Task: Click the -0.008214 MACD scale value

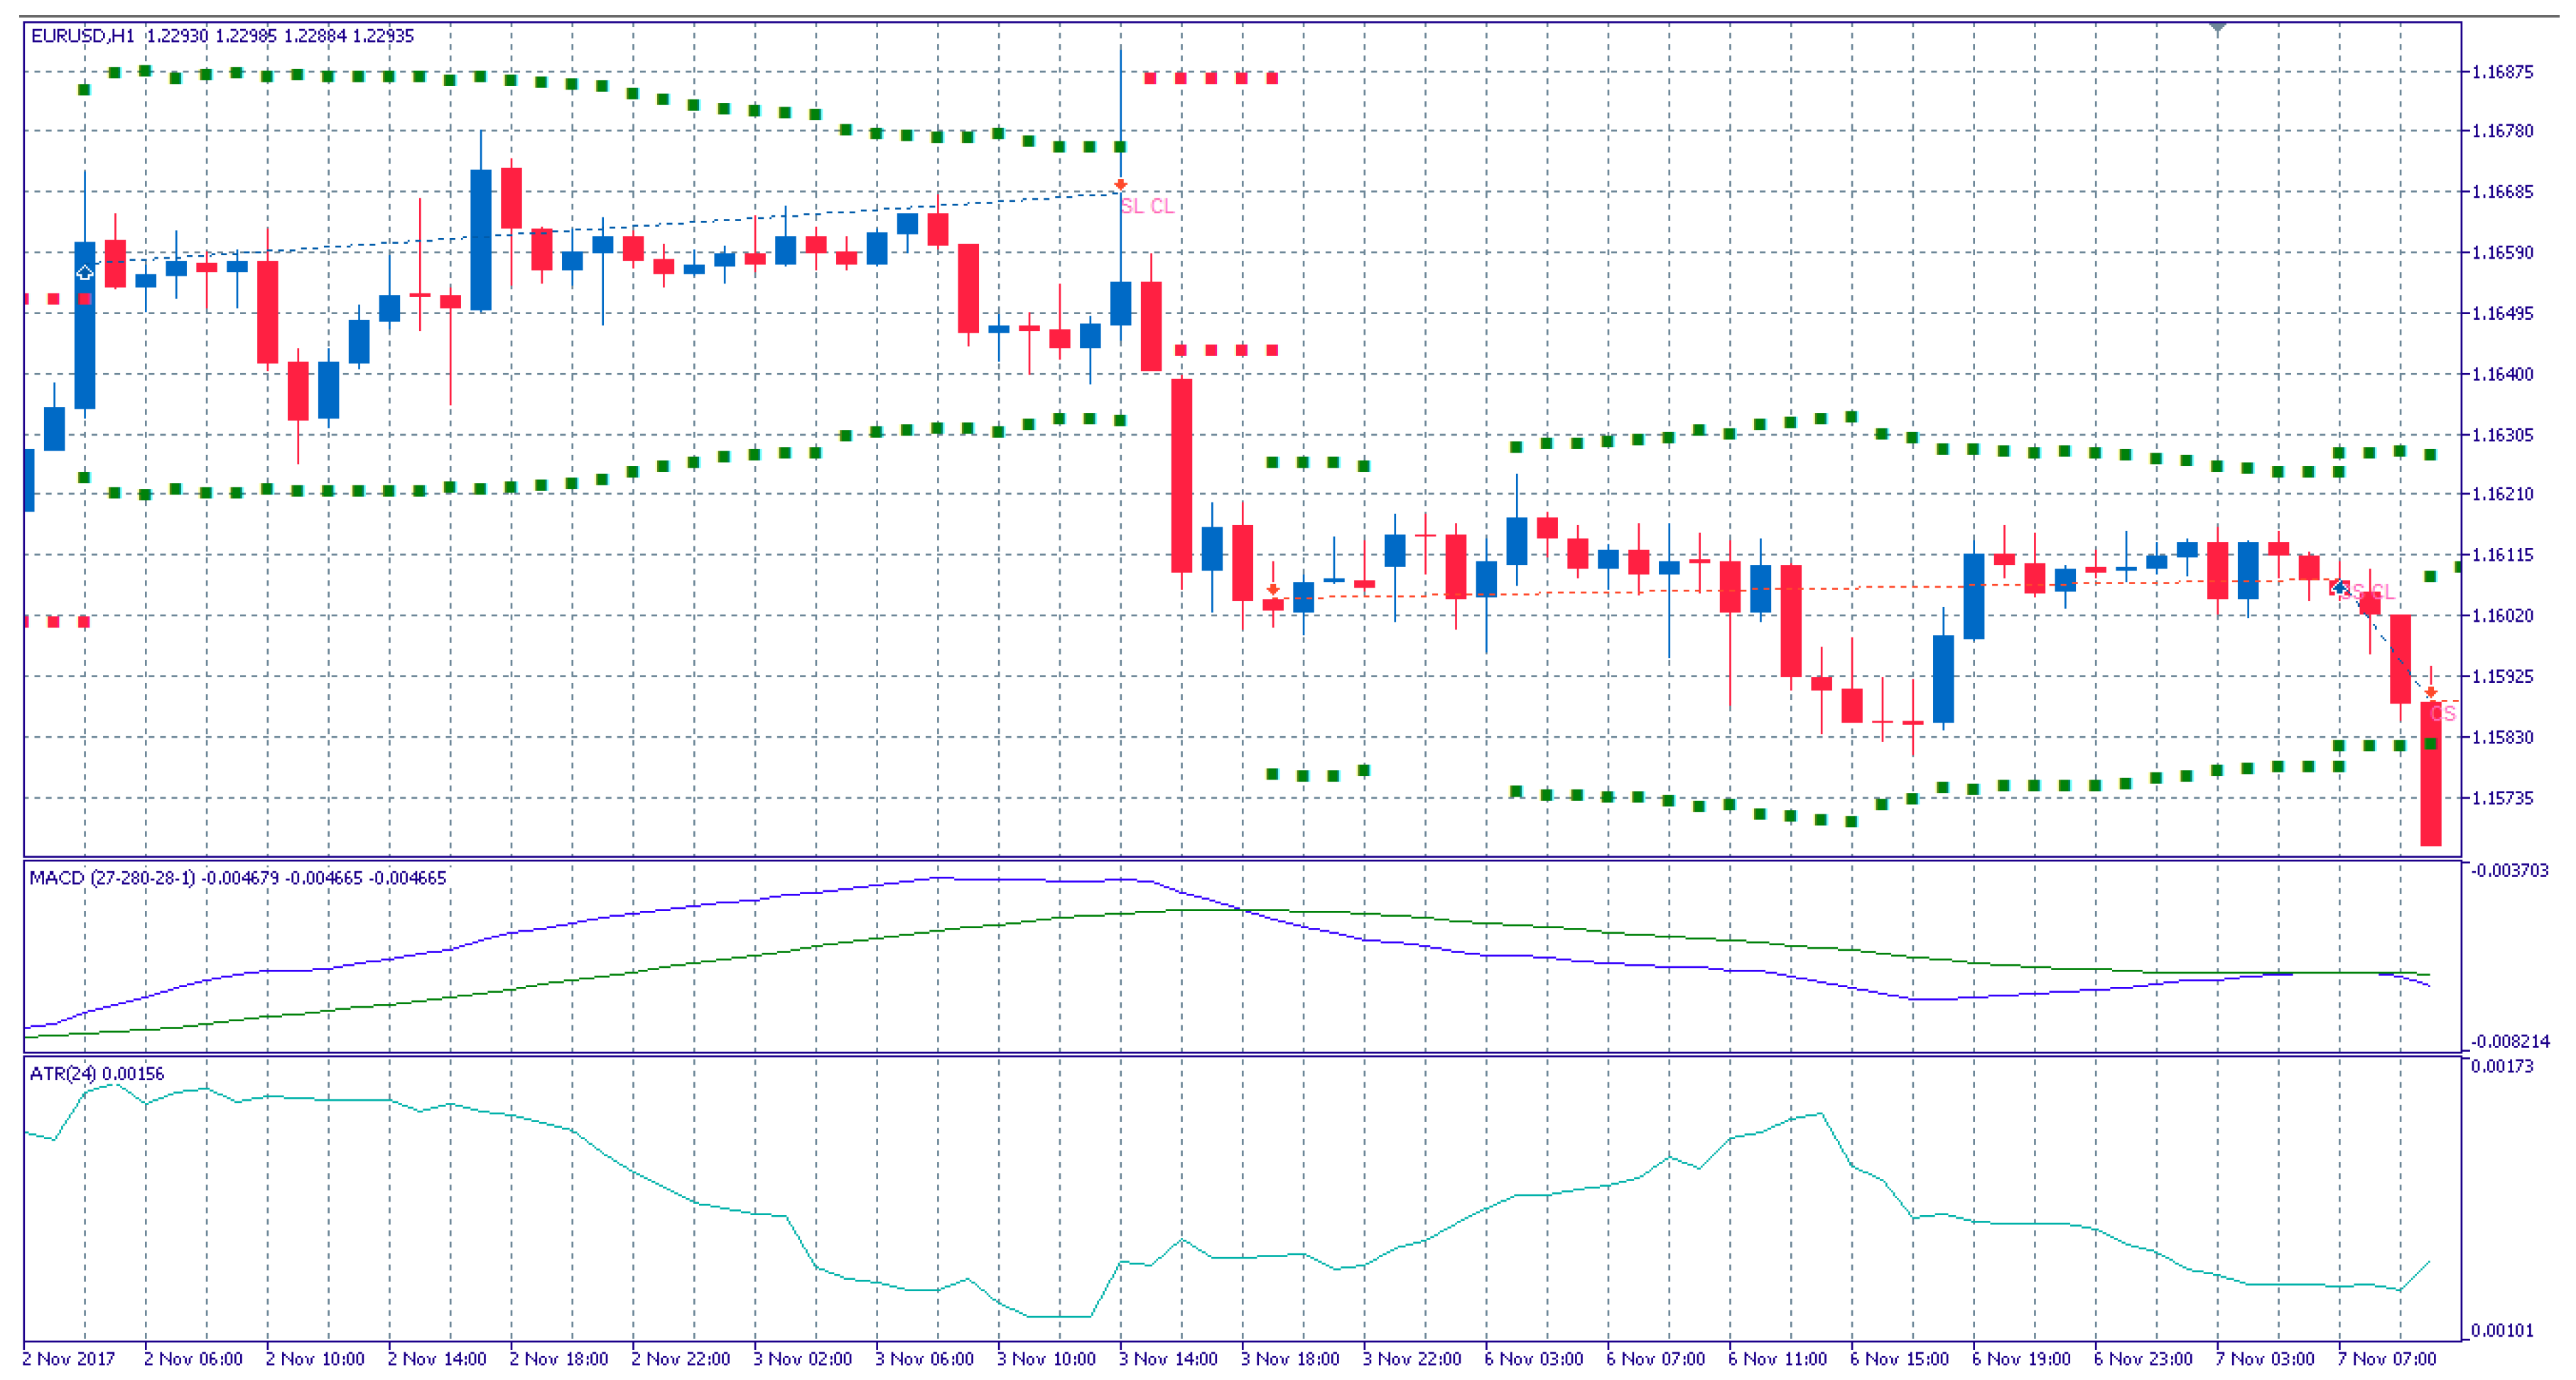Action: click(2510, 1041)
